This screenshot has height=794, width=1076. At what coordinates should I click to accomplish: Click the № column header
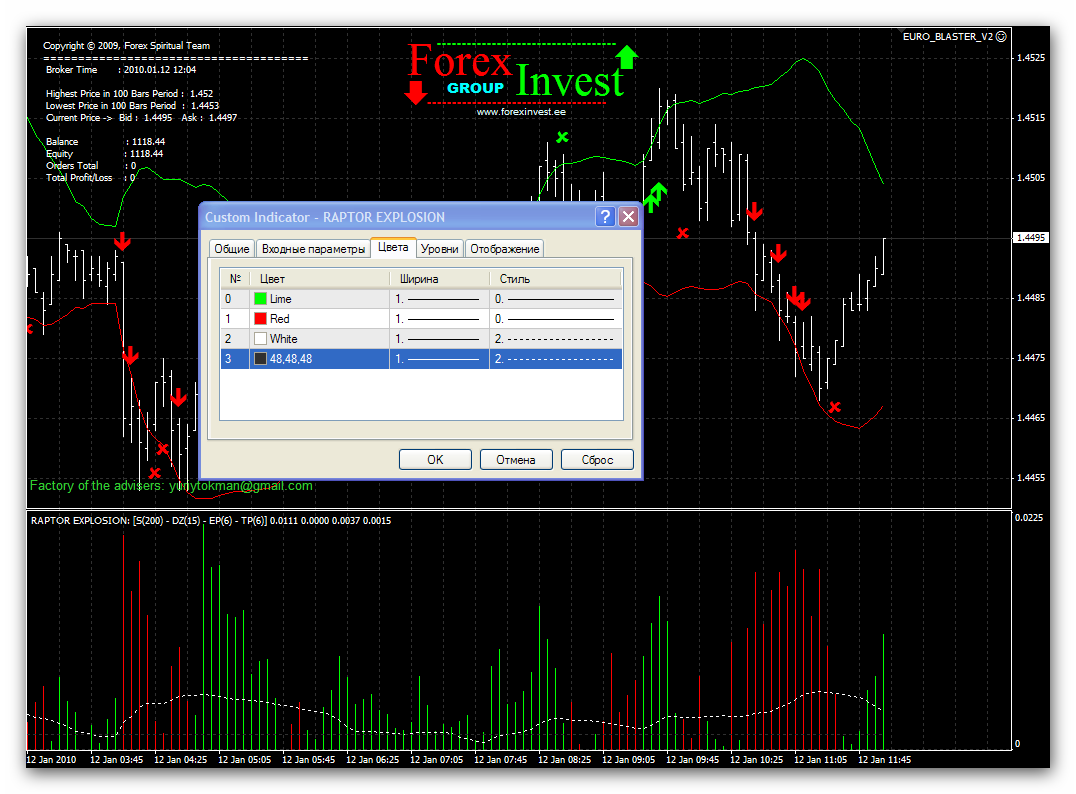tap(235, 279)
